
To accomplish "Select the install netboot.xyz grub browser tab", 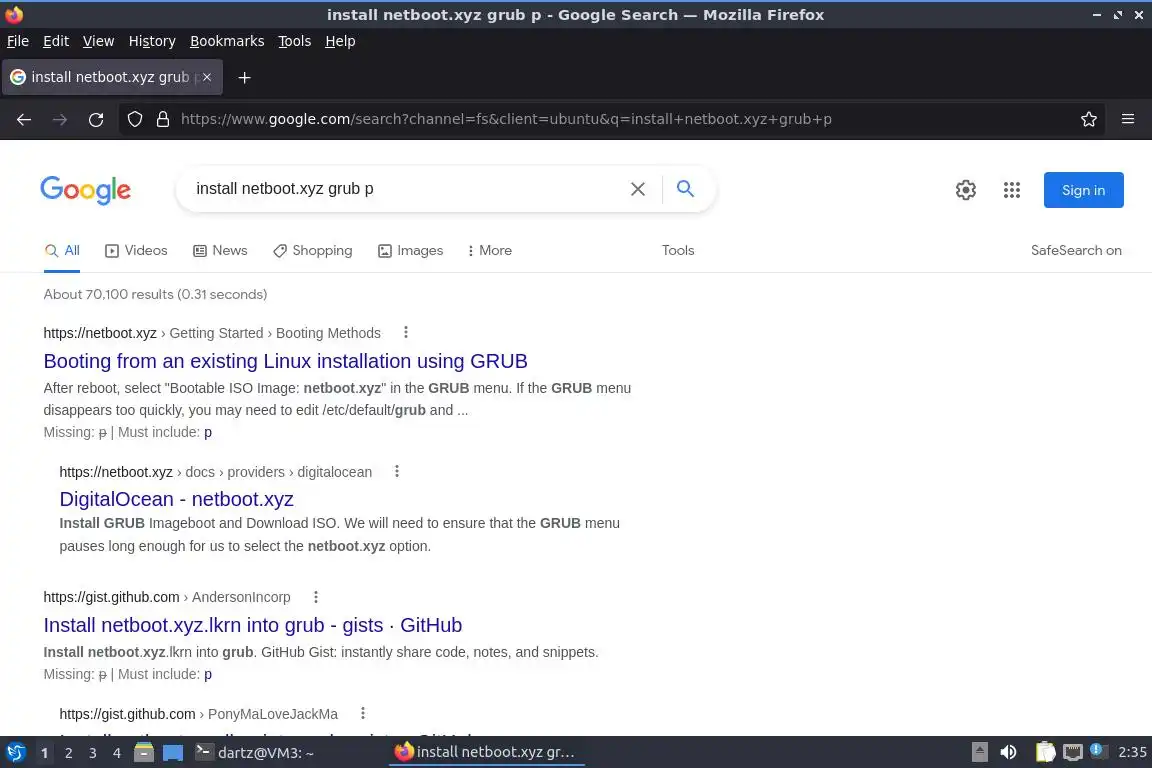I will [x=112, y=77].
